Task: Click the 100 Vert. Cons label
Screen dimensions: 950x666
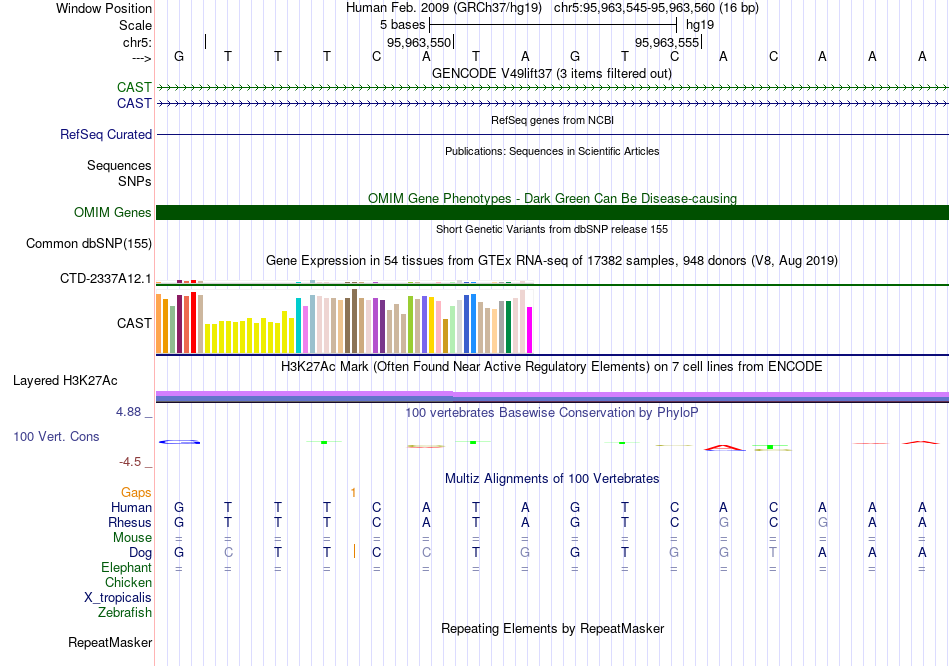Action: [x=56, y=436]
